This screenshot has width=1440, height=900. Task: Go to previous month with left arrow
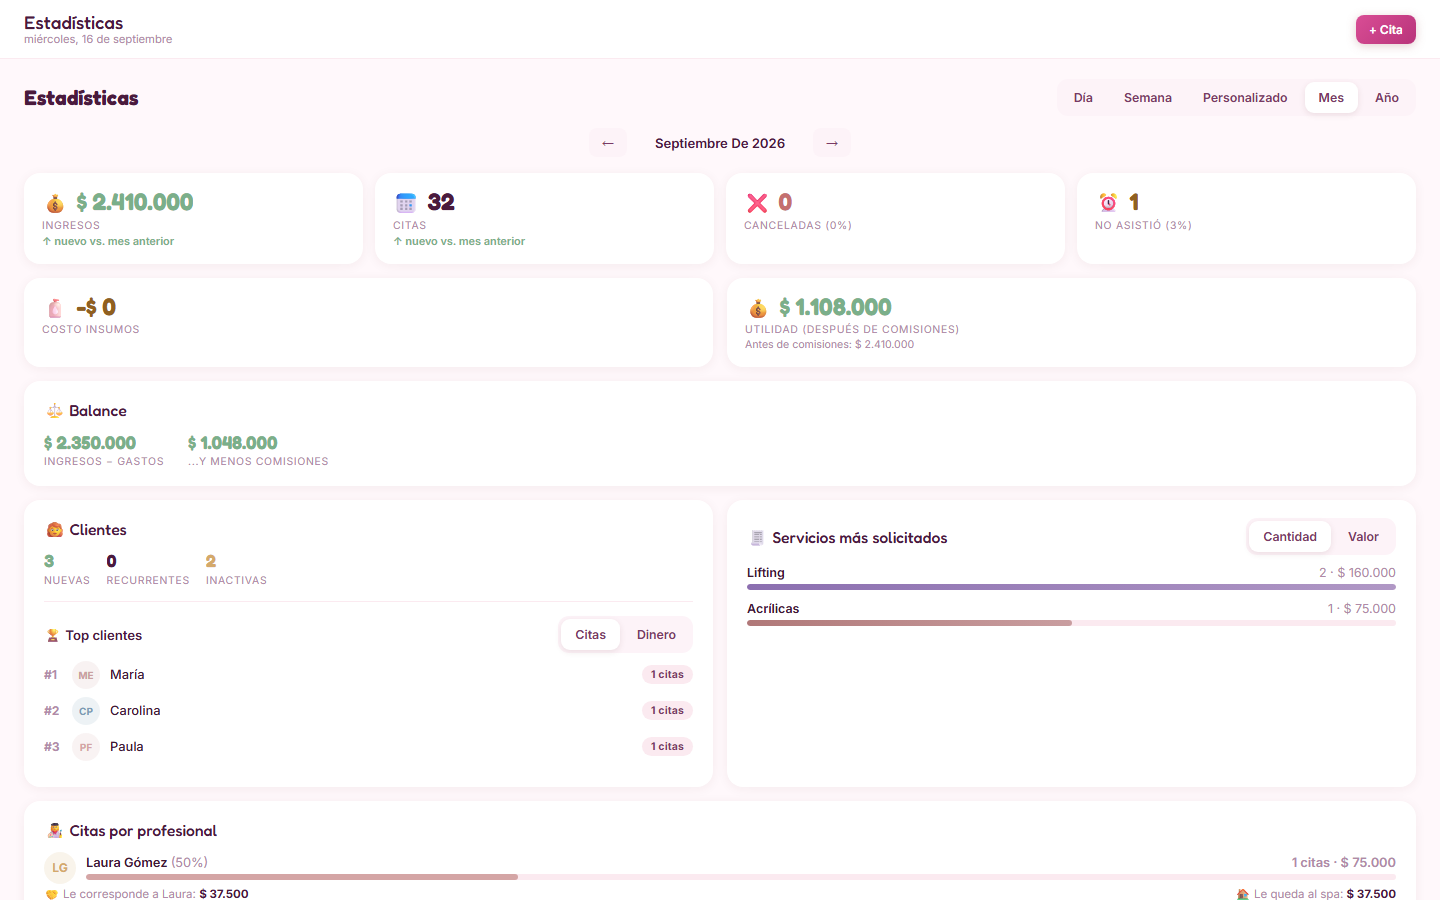pyautogui.click(x=608, y=143)
